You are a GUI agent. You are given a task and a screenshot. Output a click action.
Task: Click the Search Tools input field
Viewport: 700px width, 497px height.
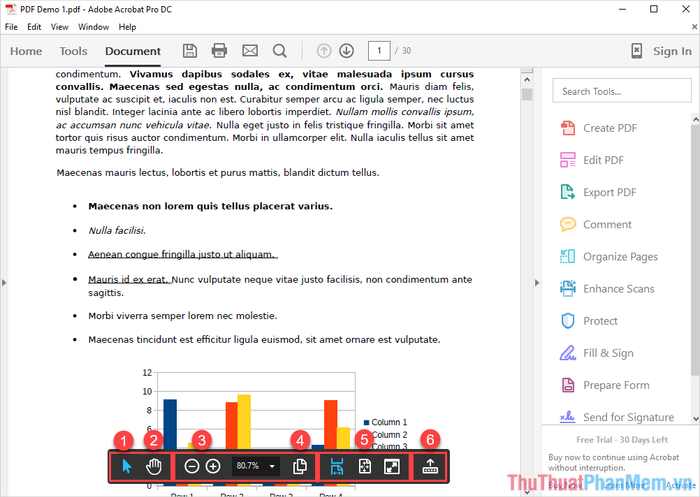coord(612,91)
